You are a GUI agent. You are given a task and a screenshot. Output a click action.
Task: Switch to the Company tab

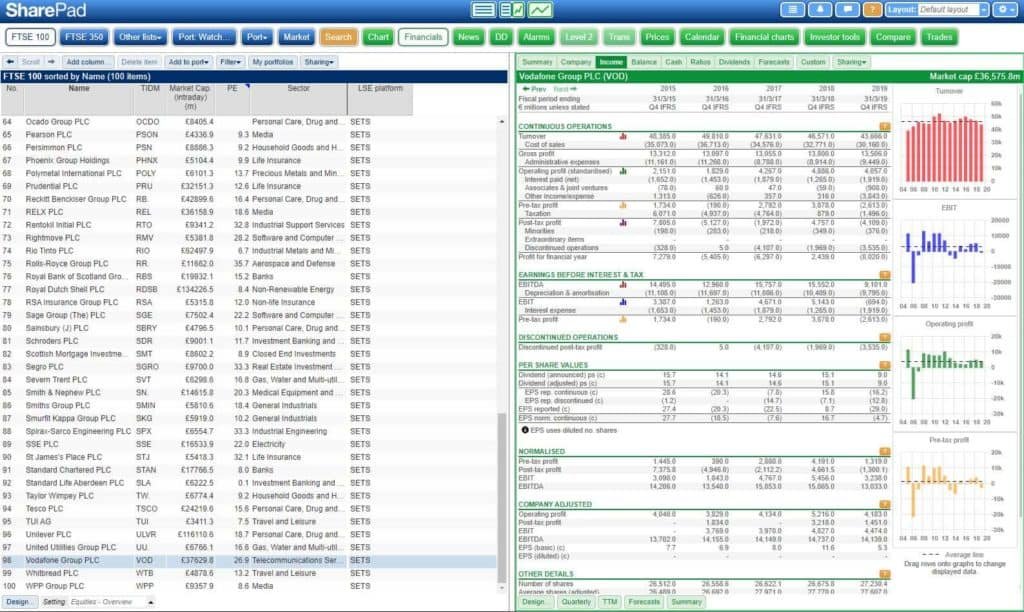pyautogui.click(x=575, y=62)
